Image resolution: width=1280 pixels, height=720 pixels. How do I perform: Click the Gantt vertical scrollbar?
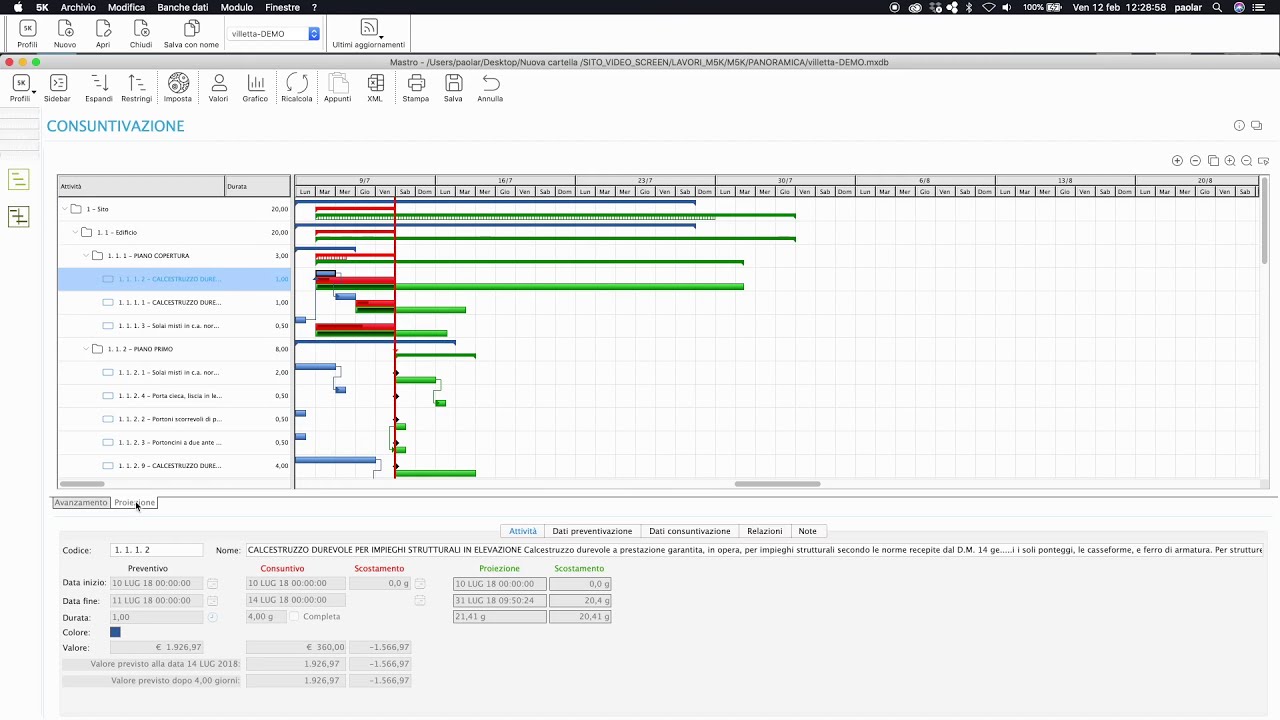(x=1265, y=220)
